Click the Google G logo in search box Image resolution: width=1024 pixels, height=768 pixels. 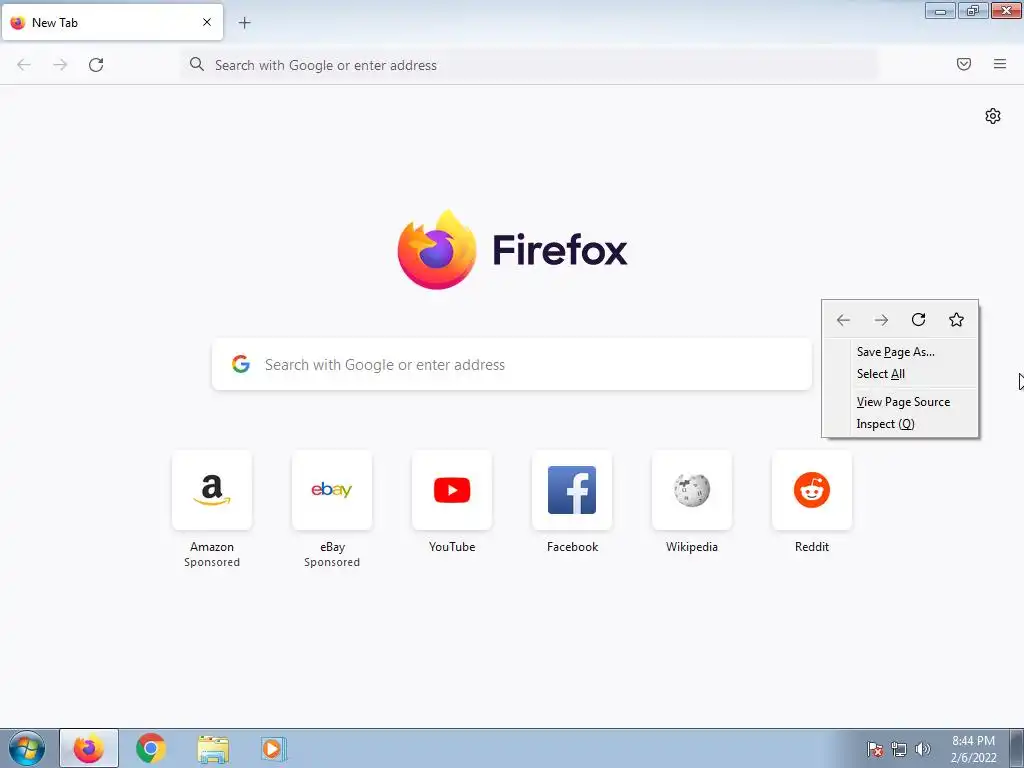(x=241, y=364)
